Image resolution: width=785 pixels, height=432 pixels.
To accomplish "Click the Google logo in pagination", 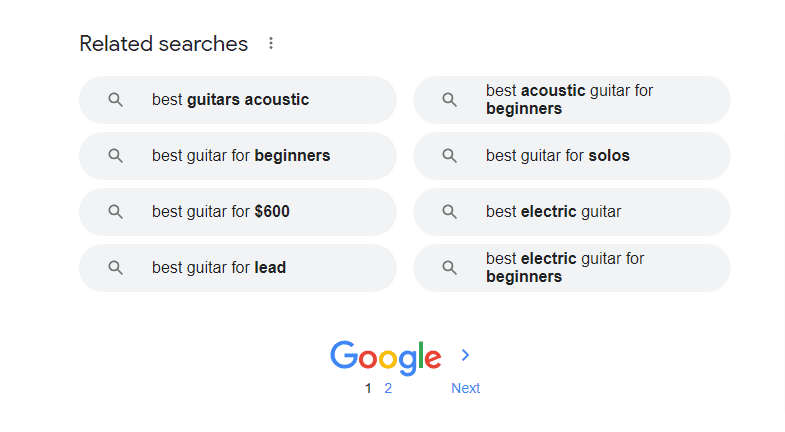I will (385, 357).
